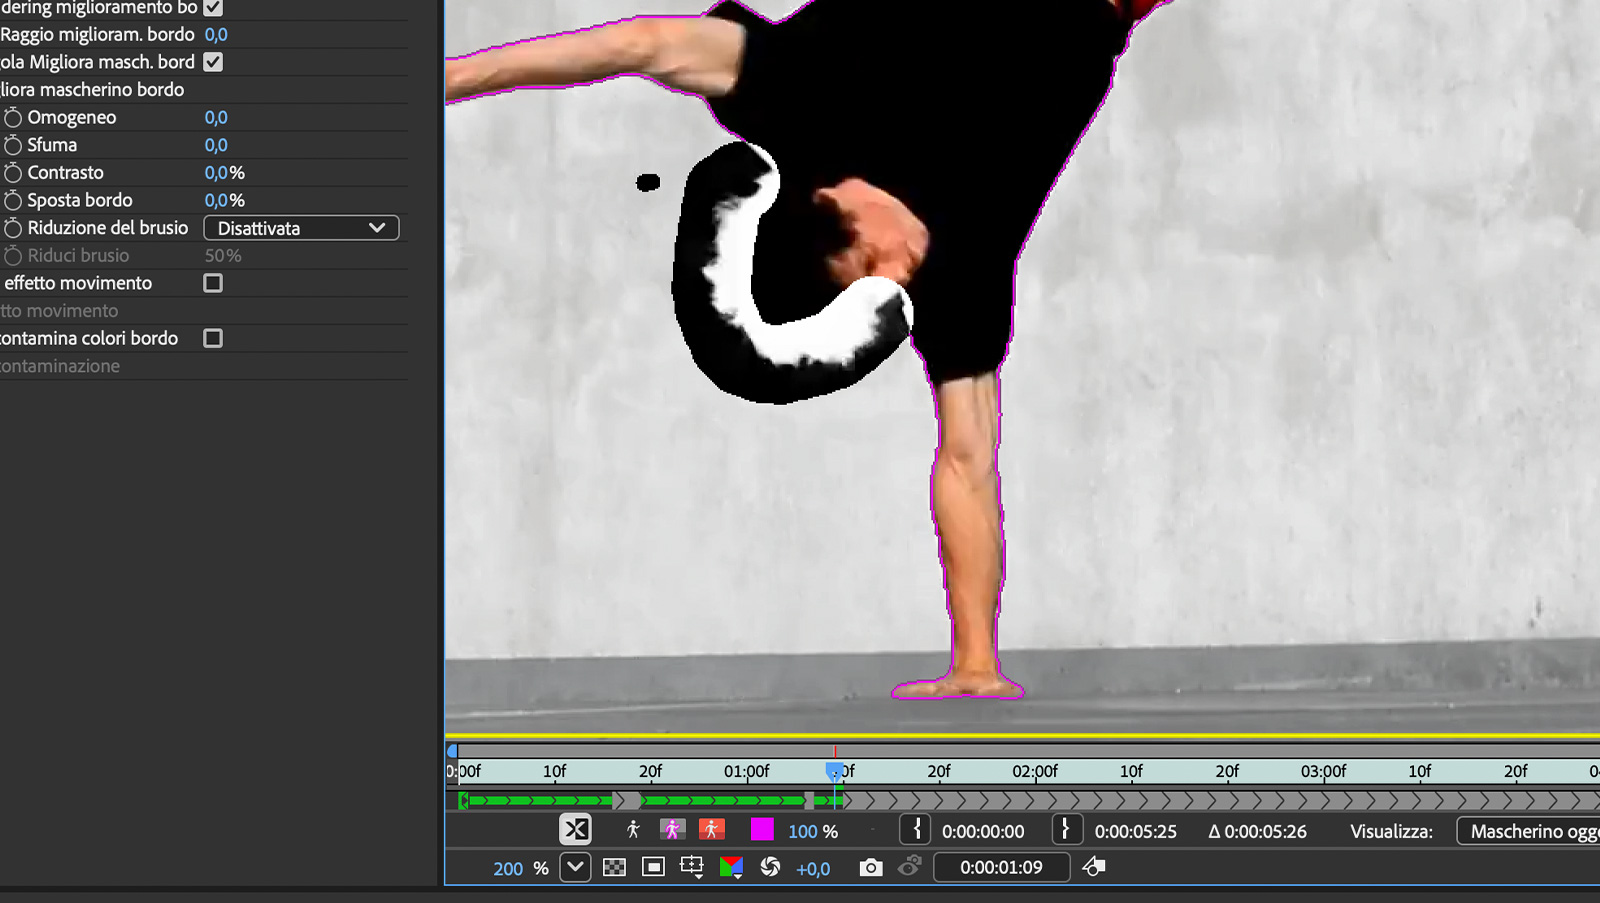Click the Roto Brush freeze toggle icon
Image resolution: width=1600 pixels, height=903 pixels.
(x=575, y=830)
